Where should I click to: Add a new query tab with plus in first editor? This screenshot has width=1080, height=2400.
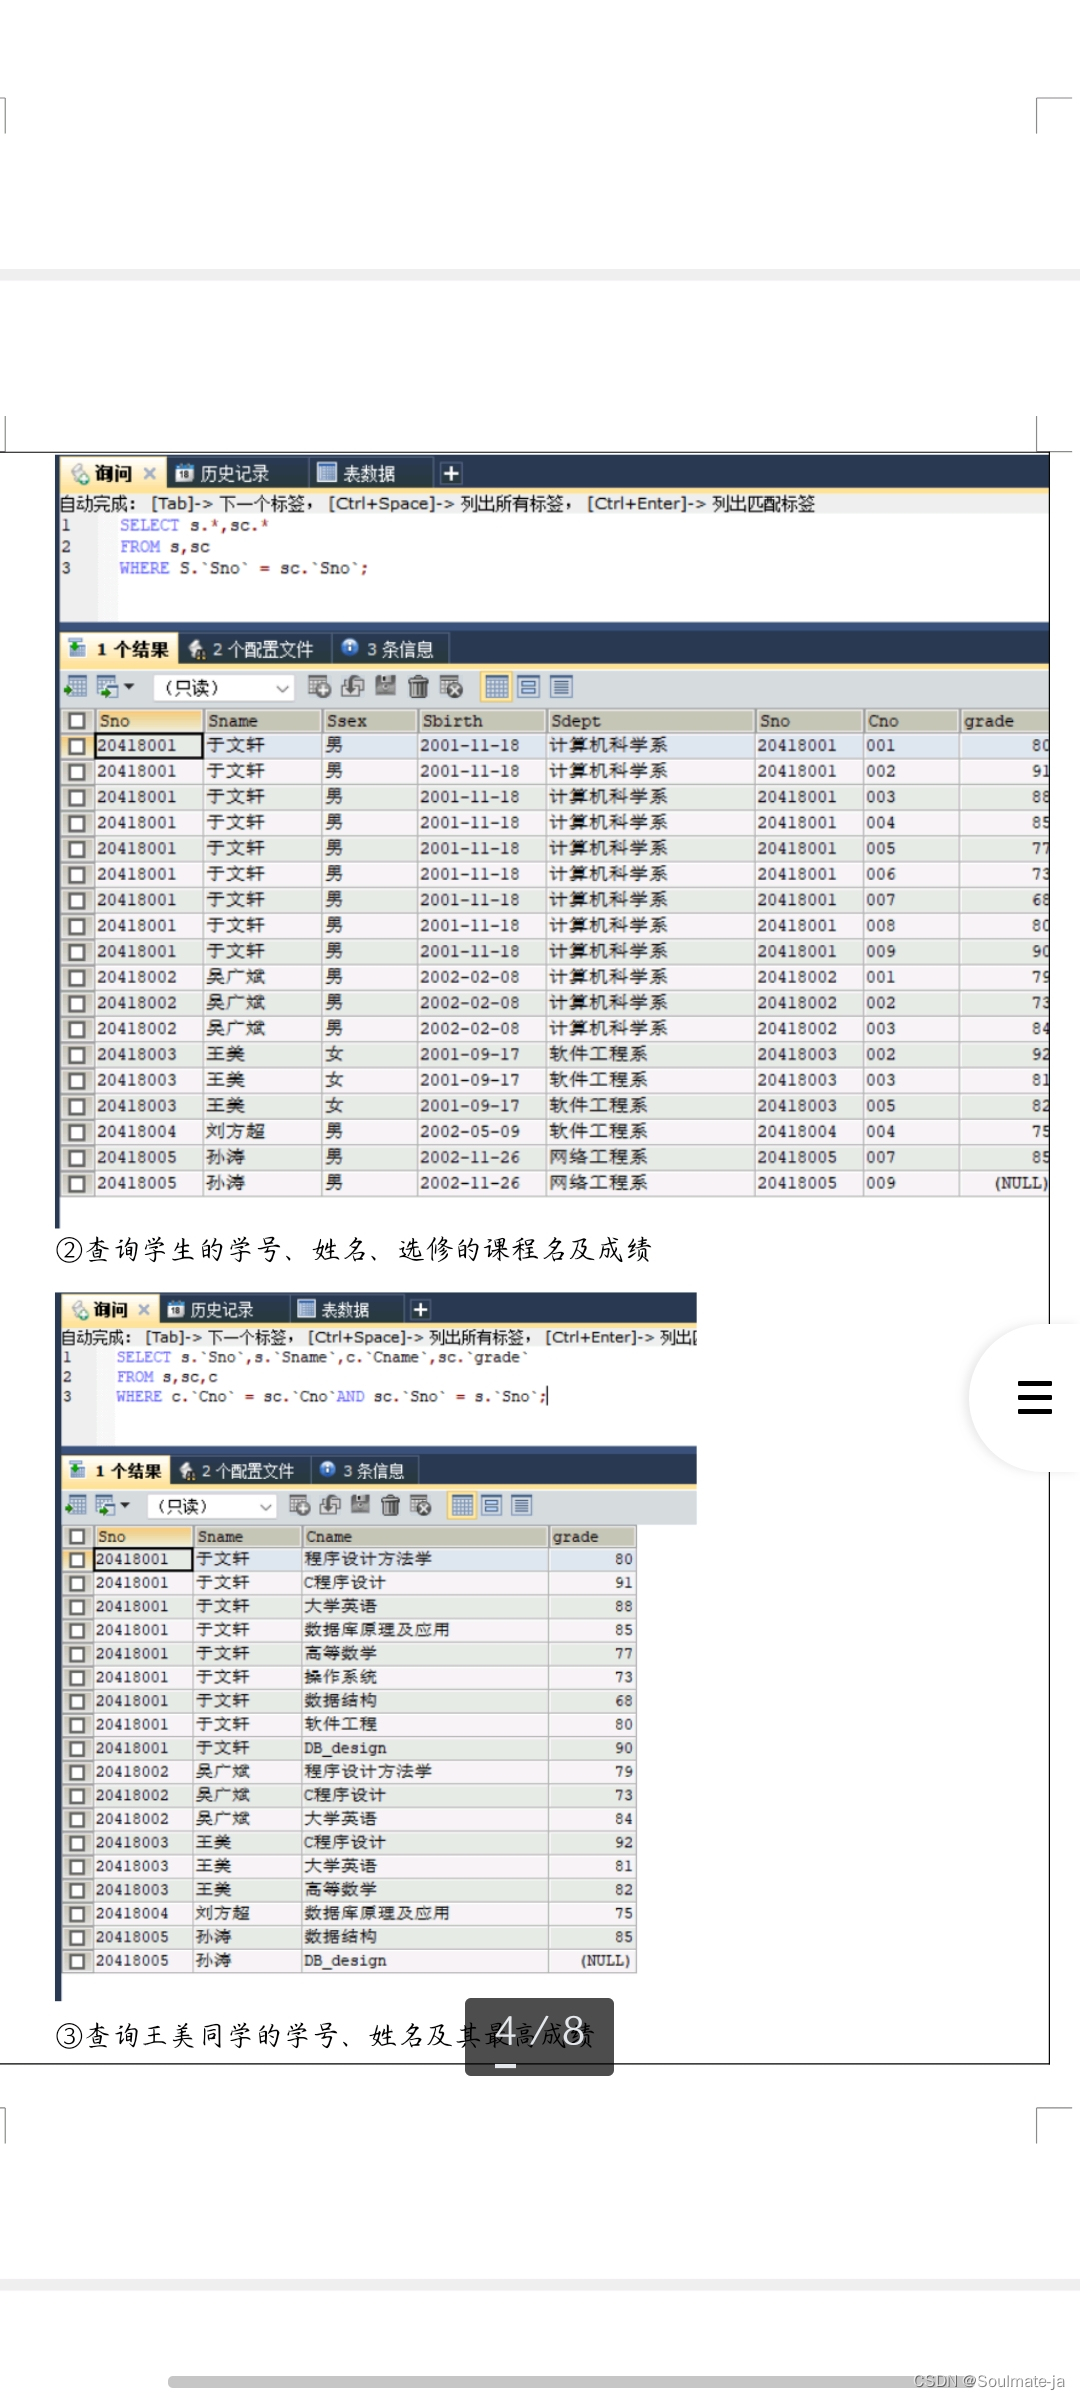(451, 473)
